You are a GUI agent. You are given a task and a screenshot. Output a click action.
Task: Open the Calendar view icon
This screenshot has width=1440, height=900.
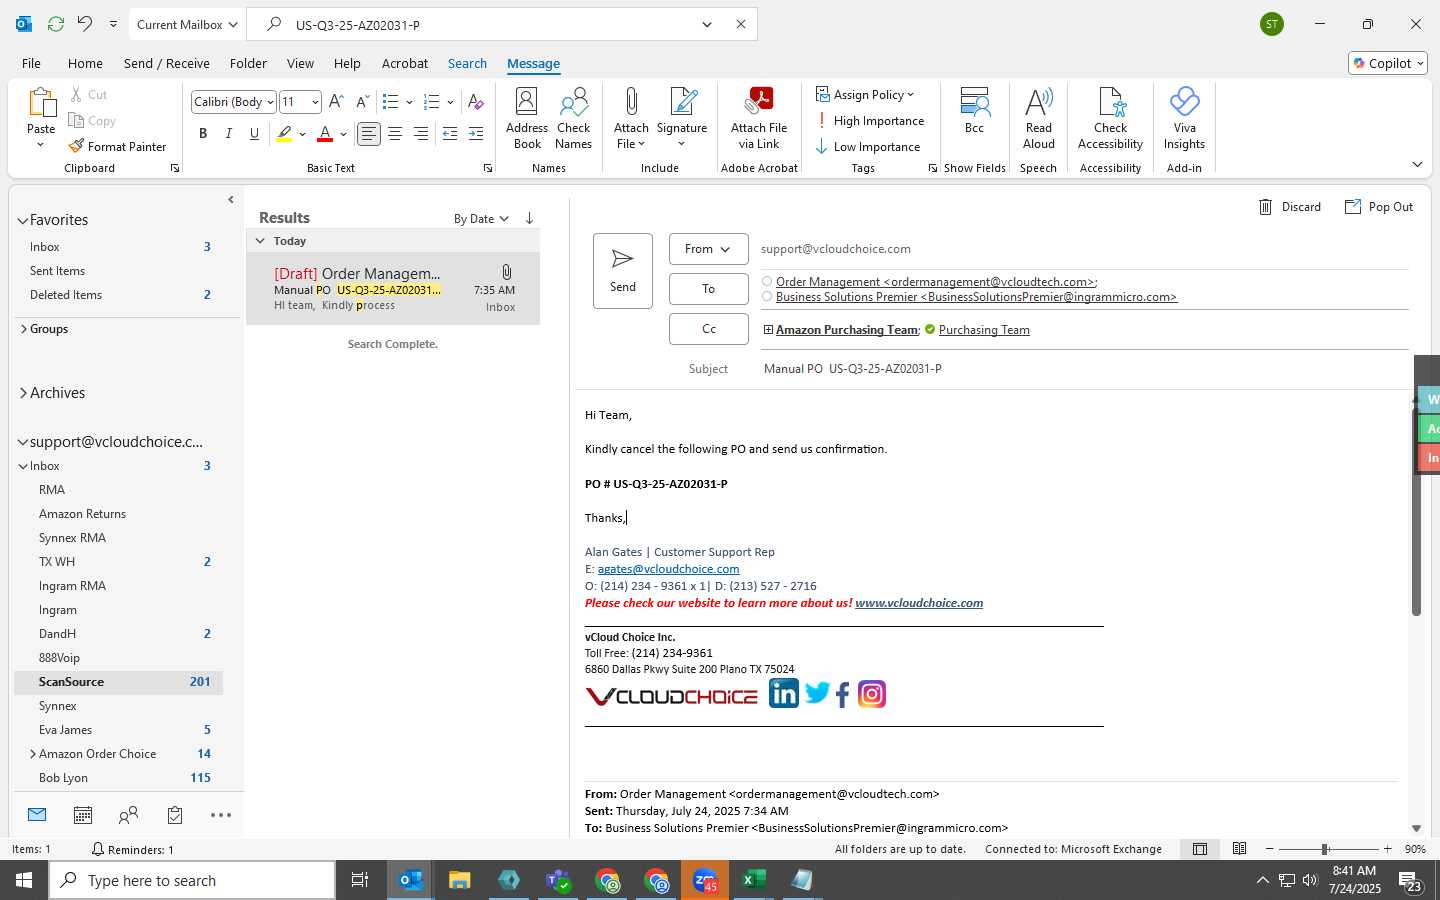click(x=83, y=816)
